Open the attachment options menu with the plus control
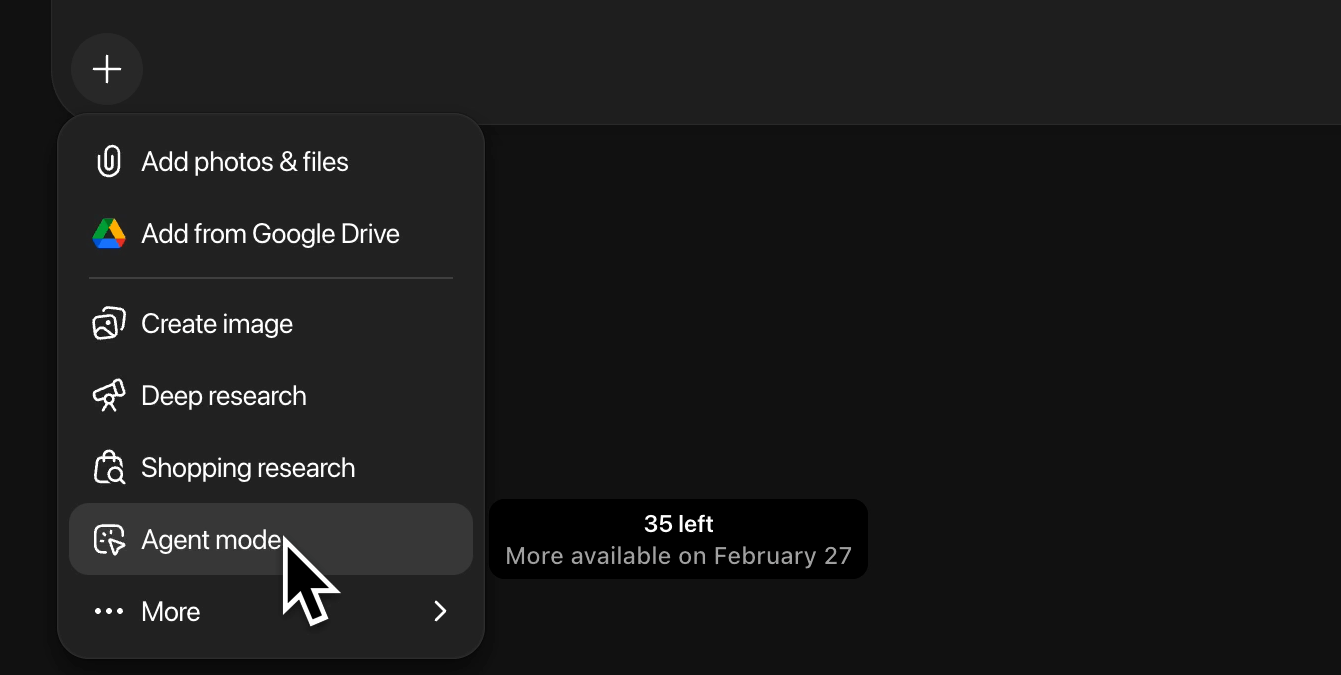 point(106,69)
